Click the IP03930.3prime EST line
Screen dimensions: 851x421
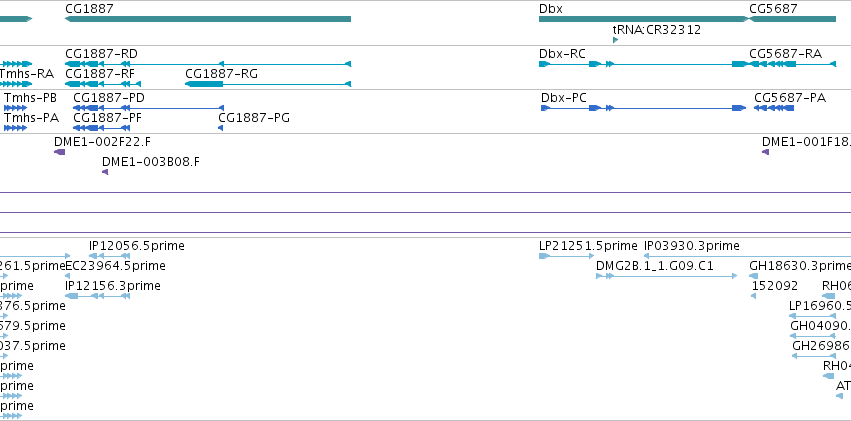[747, 256]
